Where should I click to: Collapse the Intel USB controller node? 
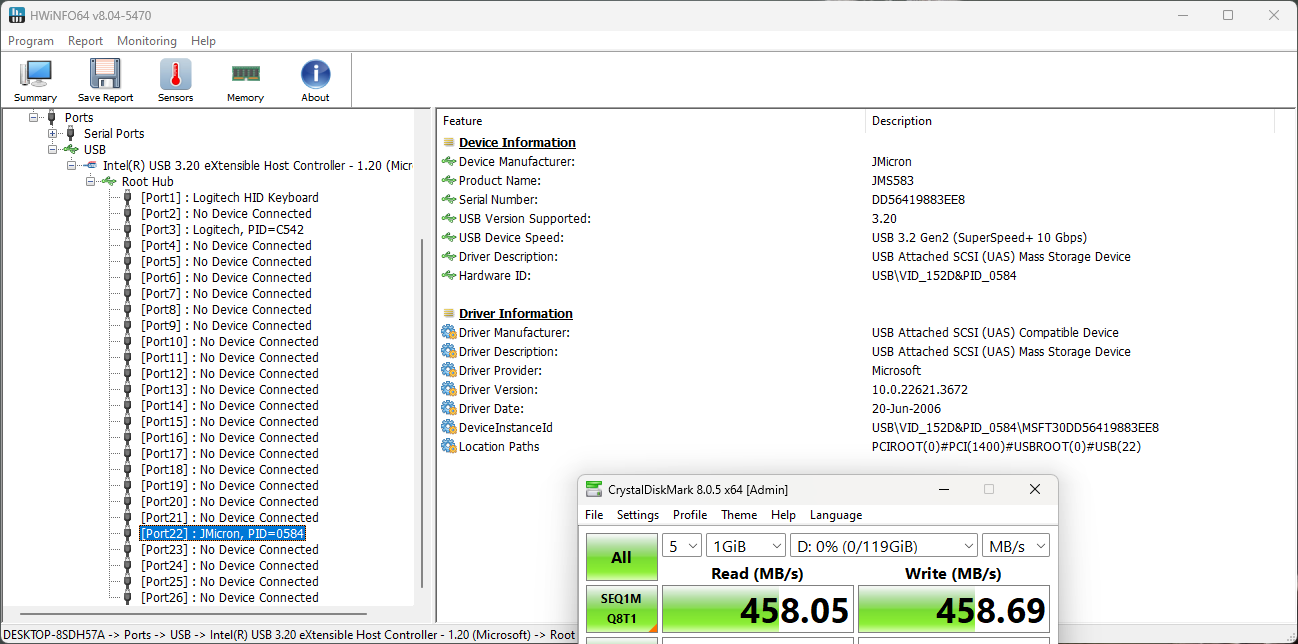coord(72,166)
